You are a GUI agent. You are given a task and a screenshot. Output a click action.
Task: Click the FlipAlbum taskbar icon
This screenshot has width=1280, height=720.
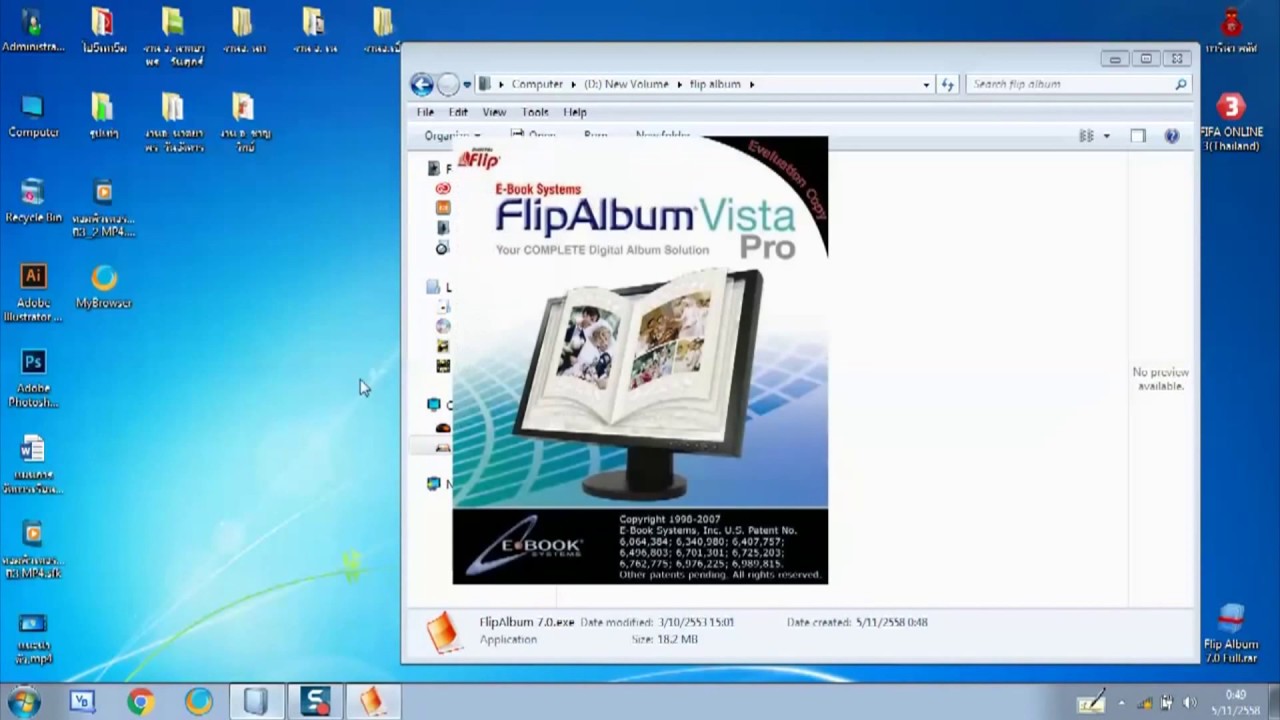pos(373,702)
